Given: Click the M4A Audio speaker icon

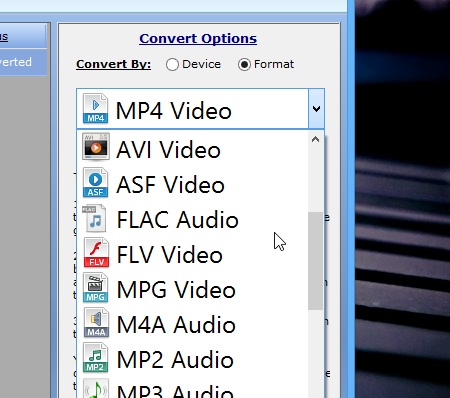Looking at the screenshot, I should tap(96, 323).
